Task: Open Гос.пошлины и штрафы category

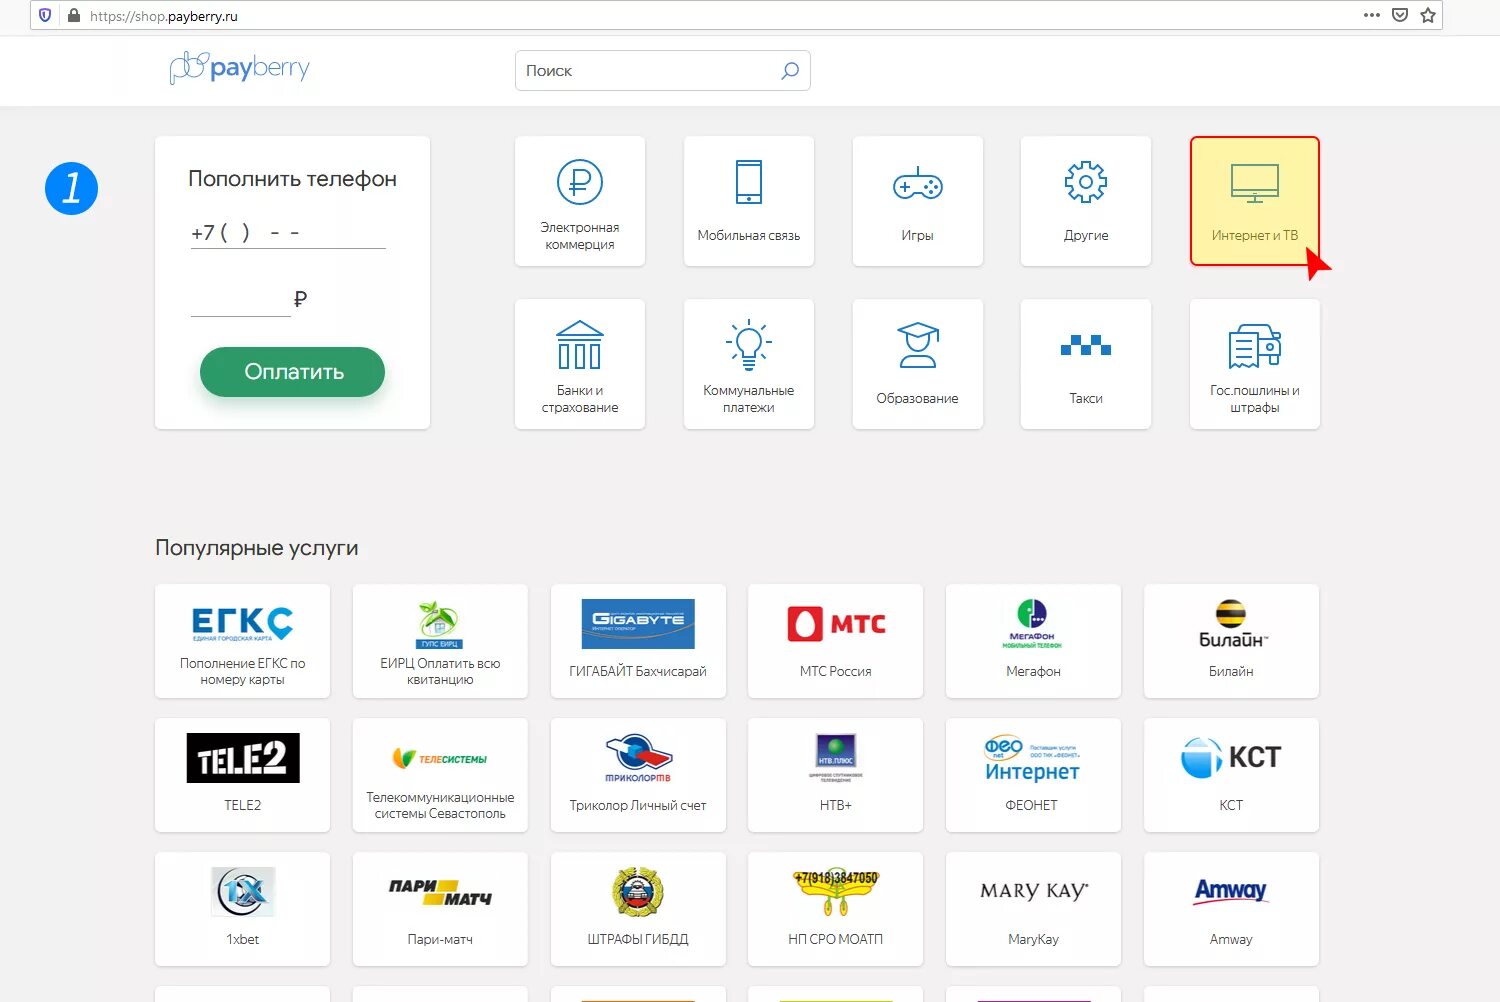Action: pyautogui.click(x=1255, y=364)
